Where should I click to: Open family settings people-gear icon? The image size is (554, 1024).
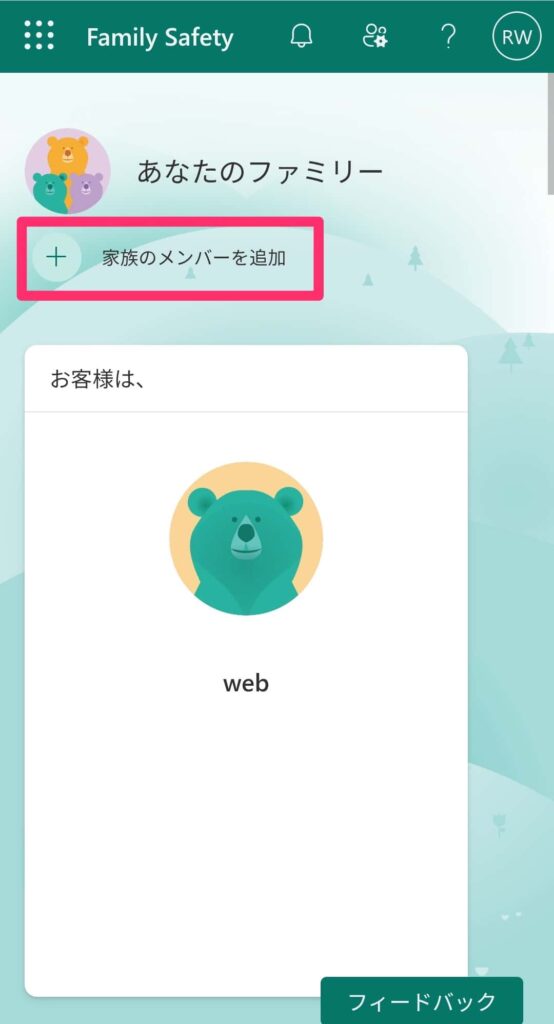tap(375, 36)
